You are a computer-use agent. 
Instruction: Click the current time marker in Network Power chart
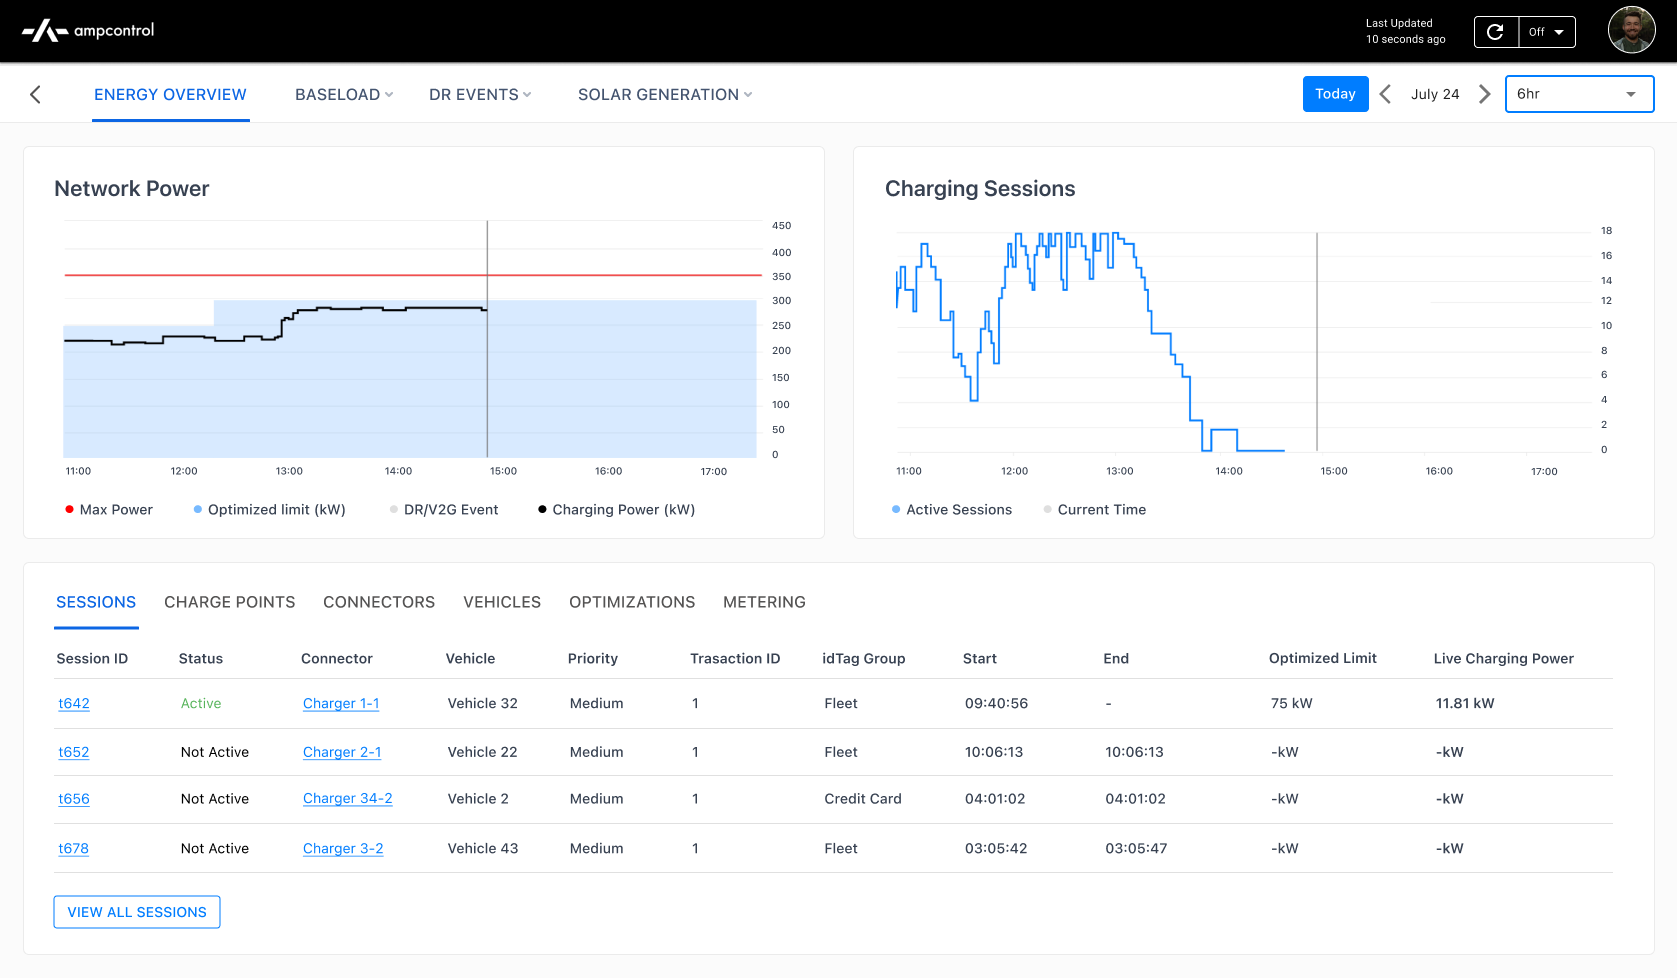(x=487, y=339)
